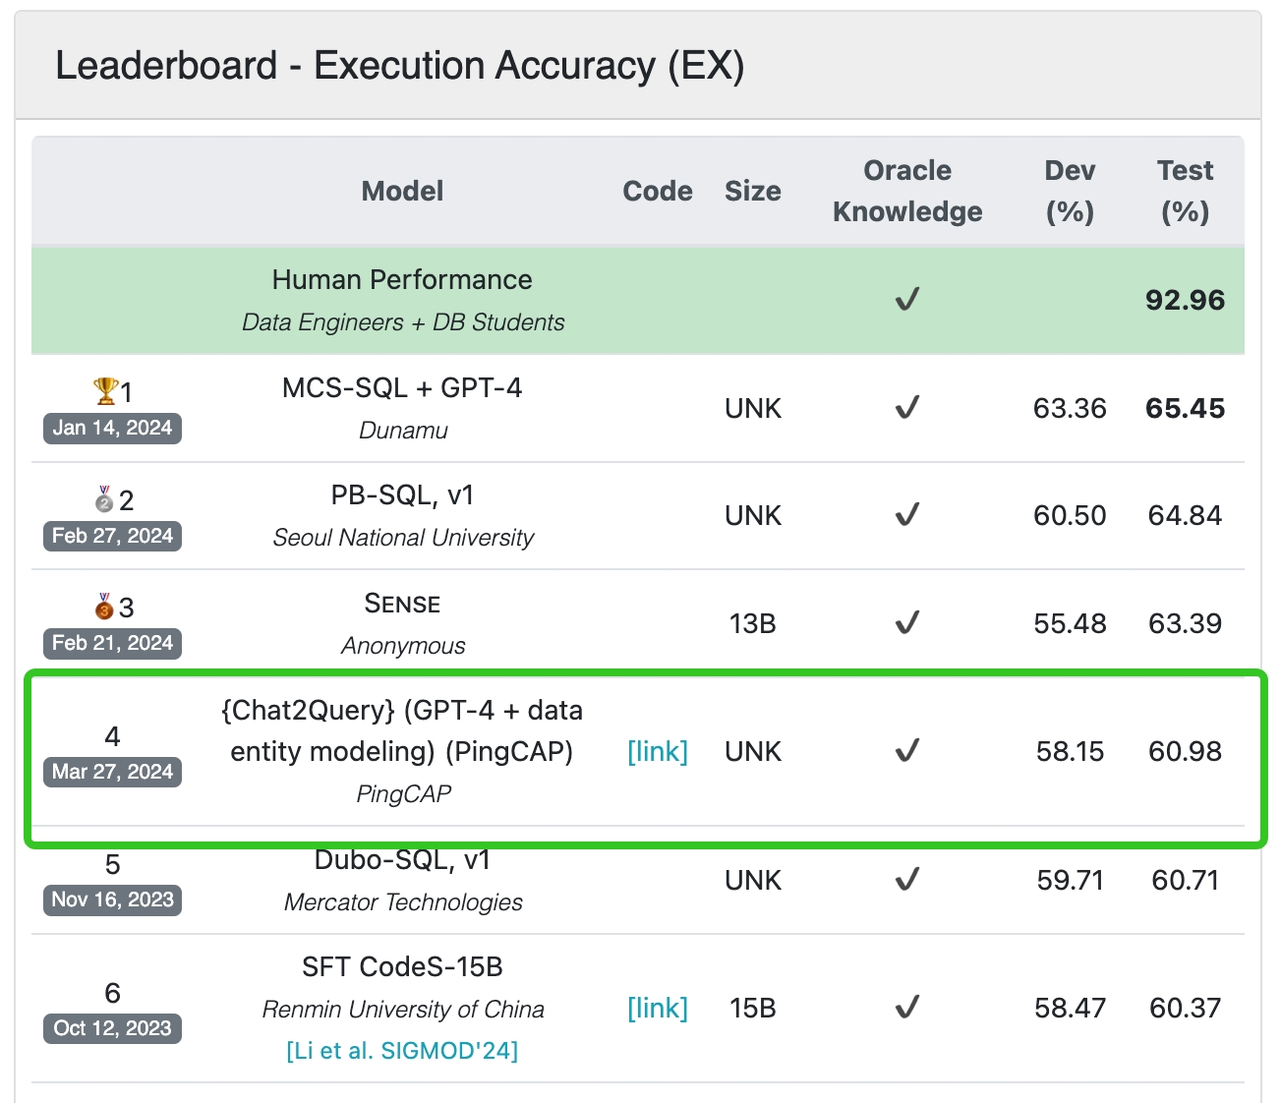1280x1103 pixels.
Task: Click the 55.48 dev score
Action: [x=1070, y=623]
